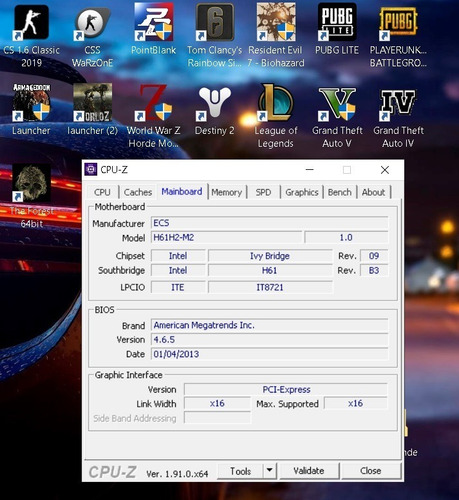Click the BIOS version 4.6.5 field

pyautogui.click(x=269, y=340)
